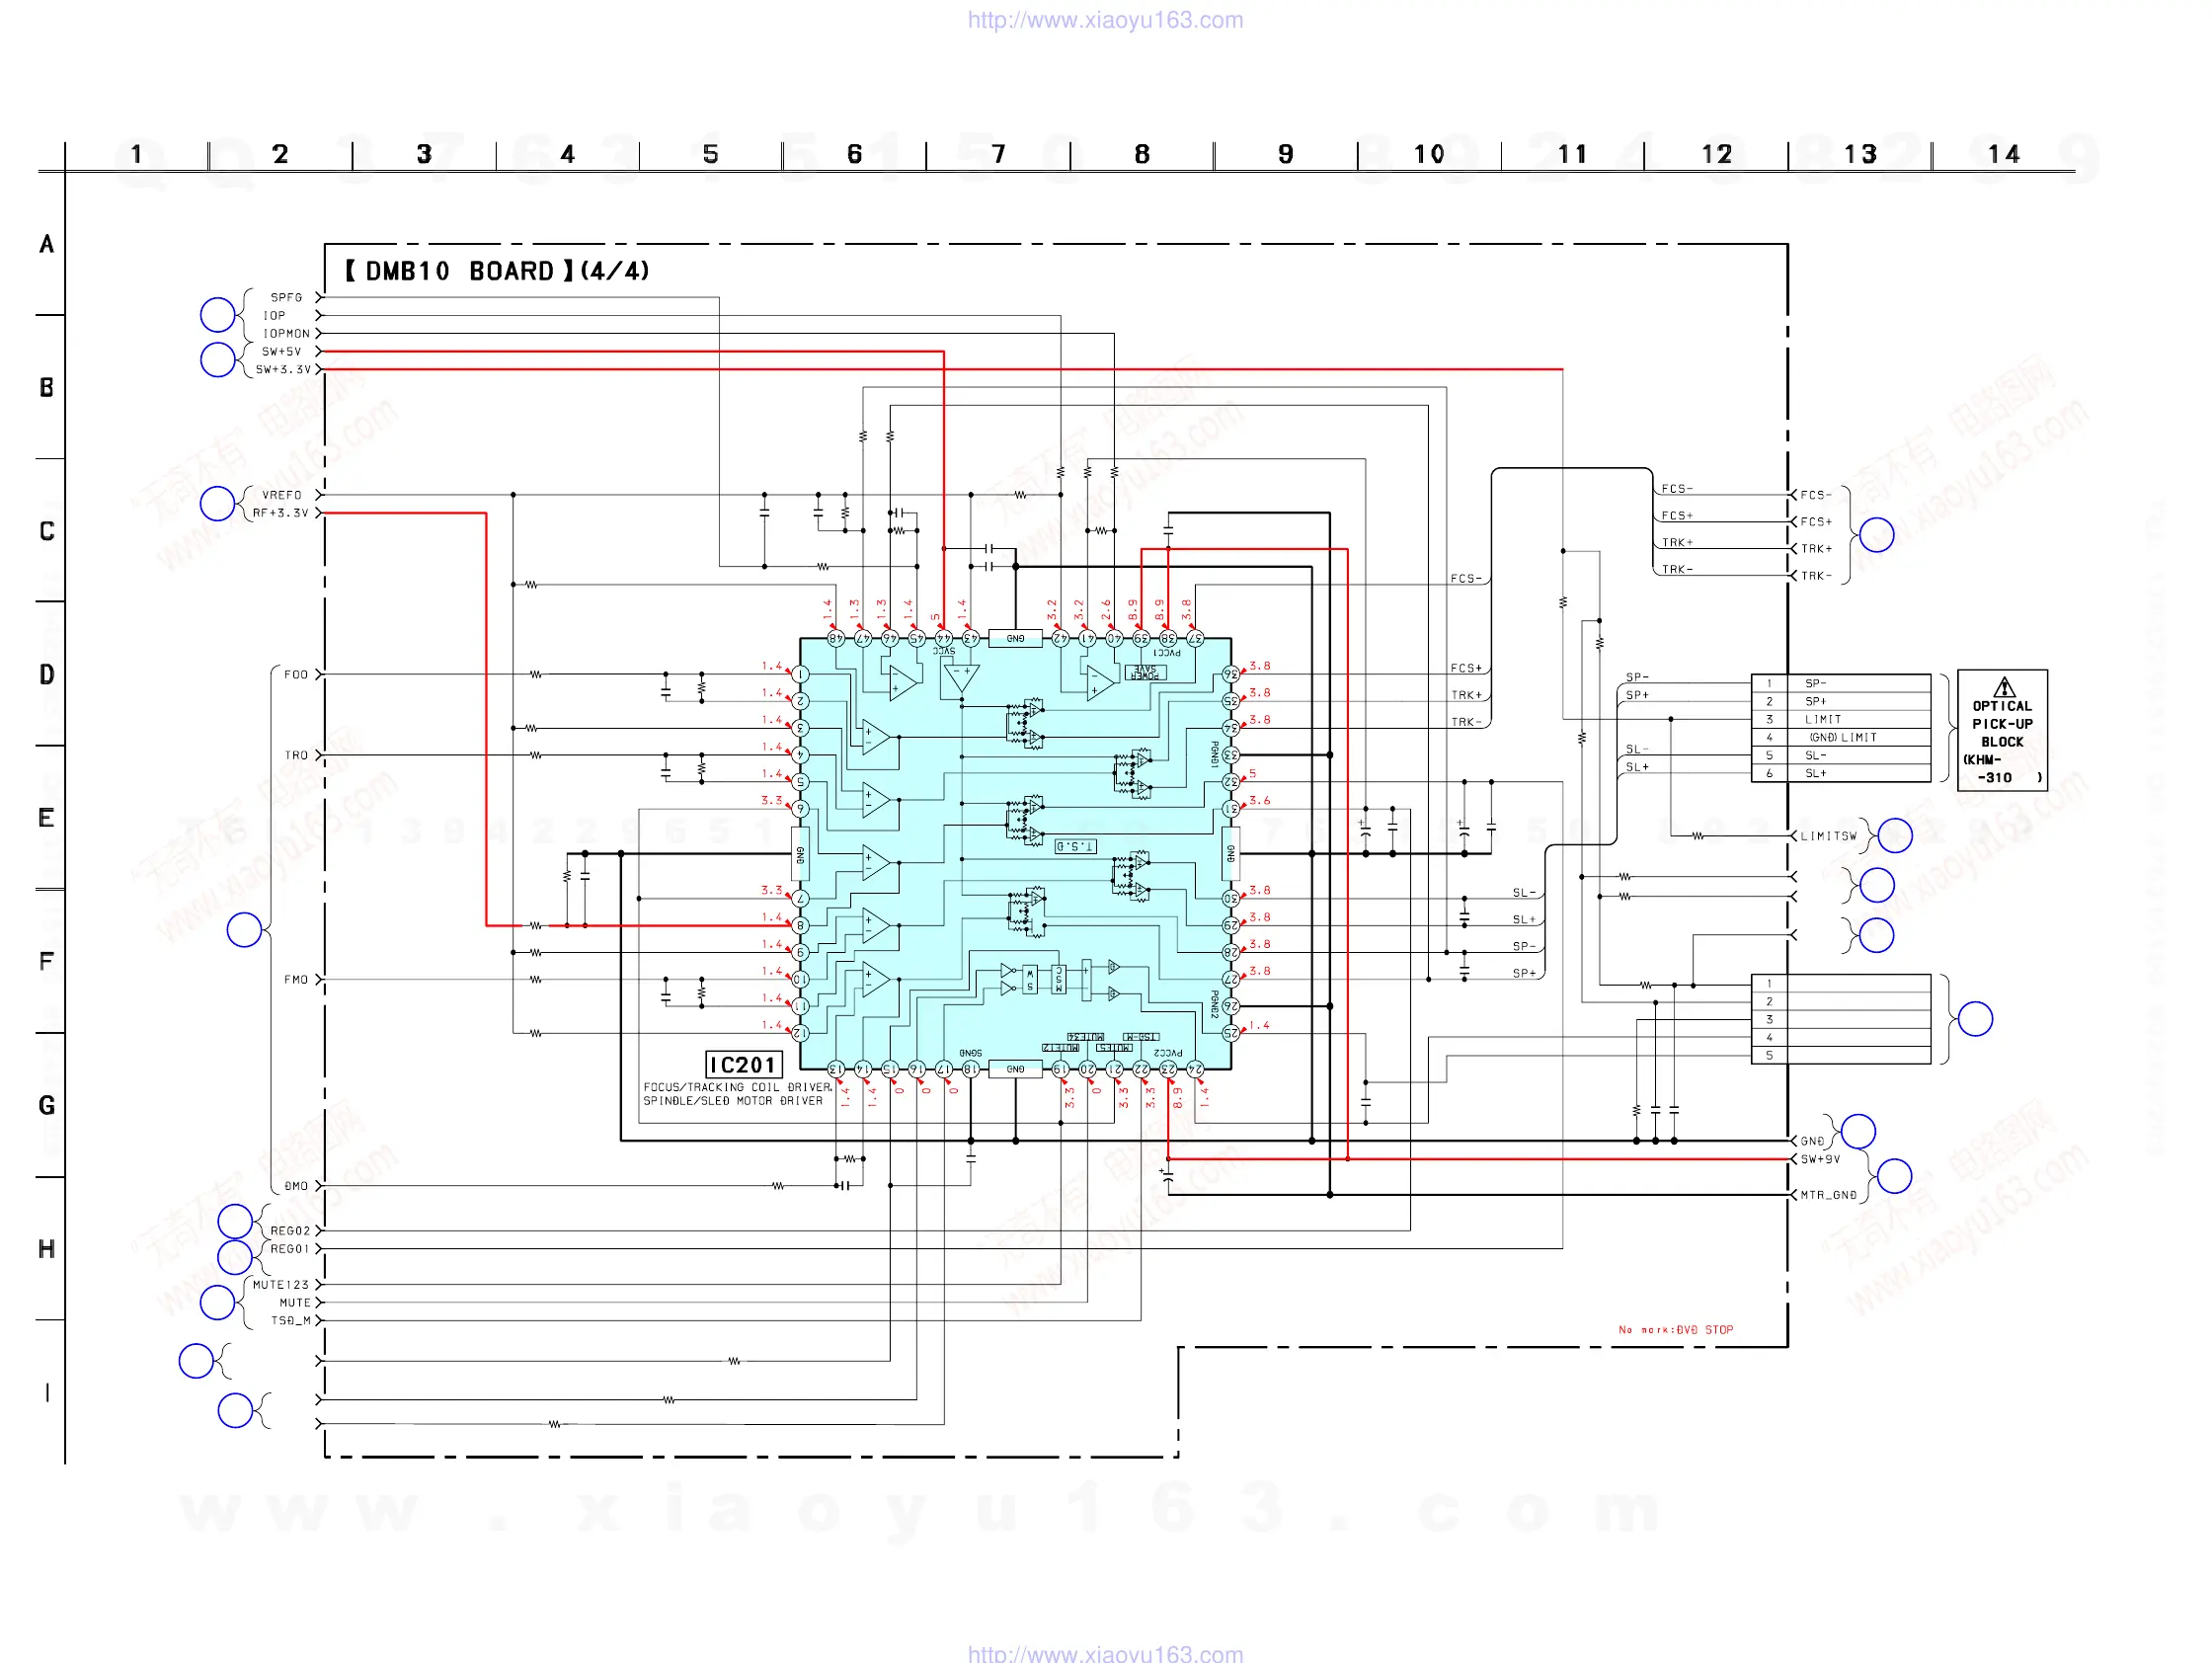Select row marker D on left ruler
The image size is (2212, 1663).
tap(46, 675)
